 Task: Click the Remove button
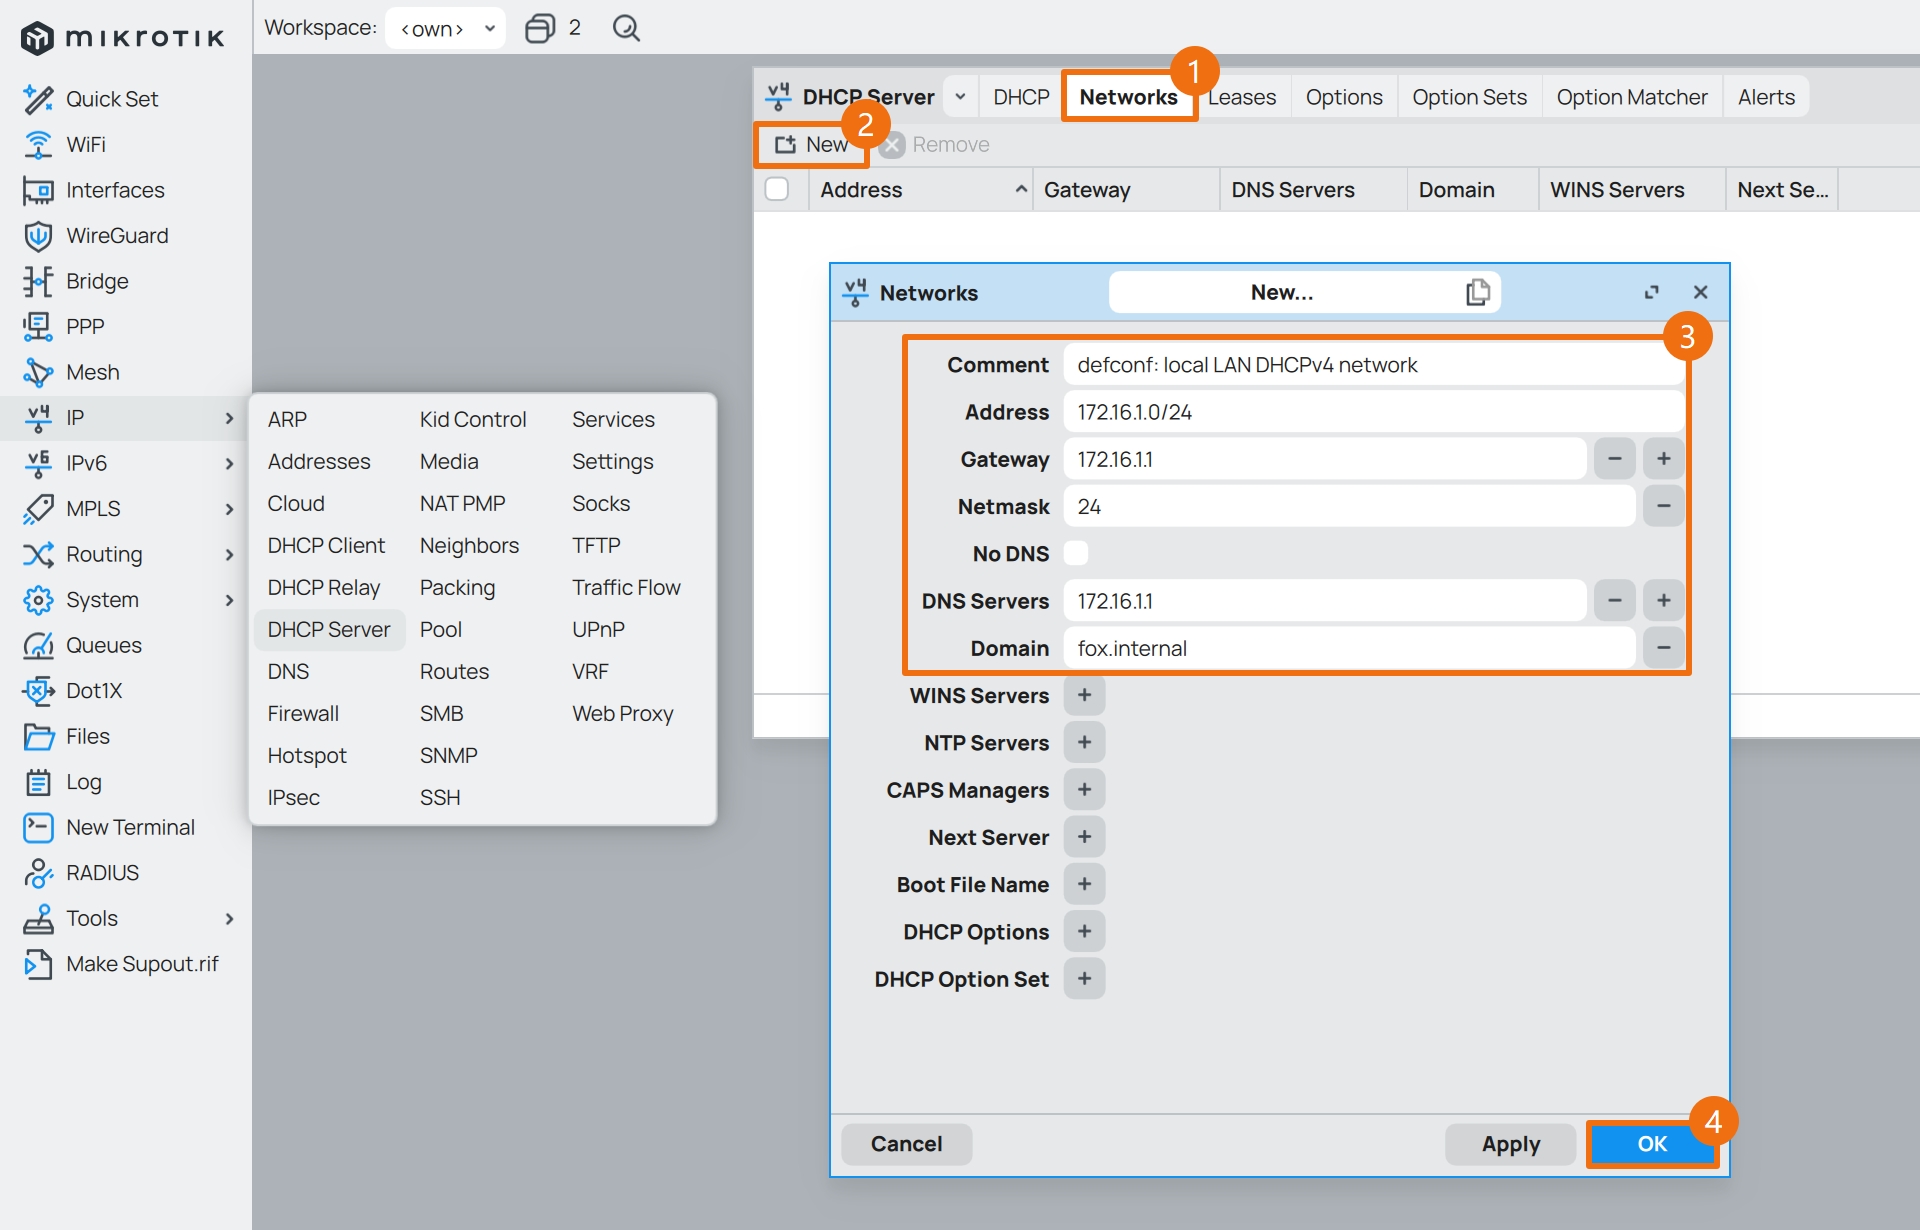pyautogui.click(x=936, y=144)
